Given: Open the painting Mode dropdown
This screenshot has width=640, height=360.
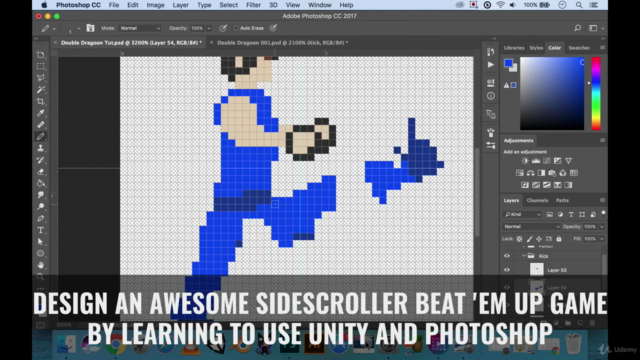Looking at the screenshot, I should [140, 28].
